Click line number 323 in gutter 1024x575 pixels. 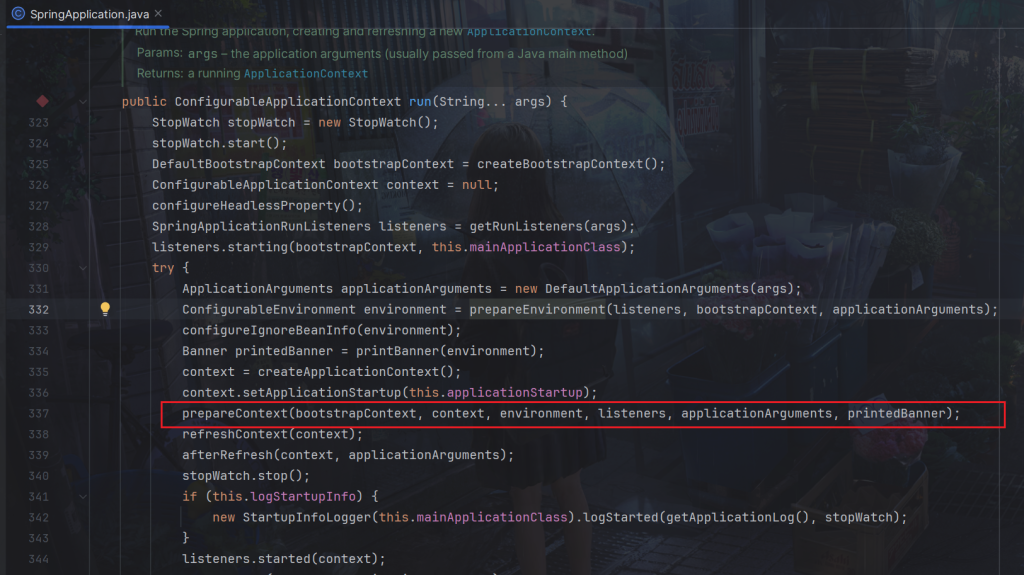click(38, 122)
